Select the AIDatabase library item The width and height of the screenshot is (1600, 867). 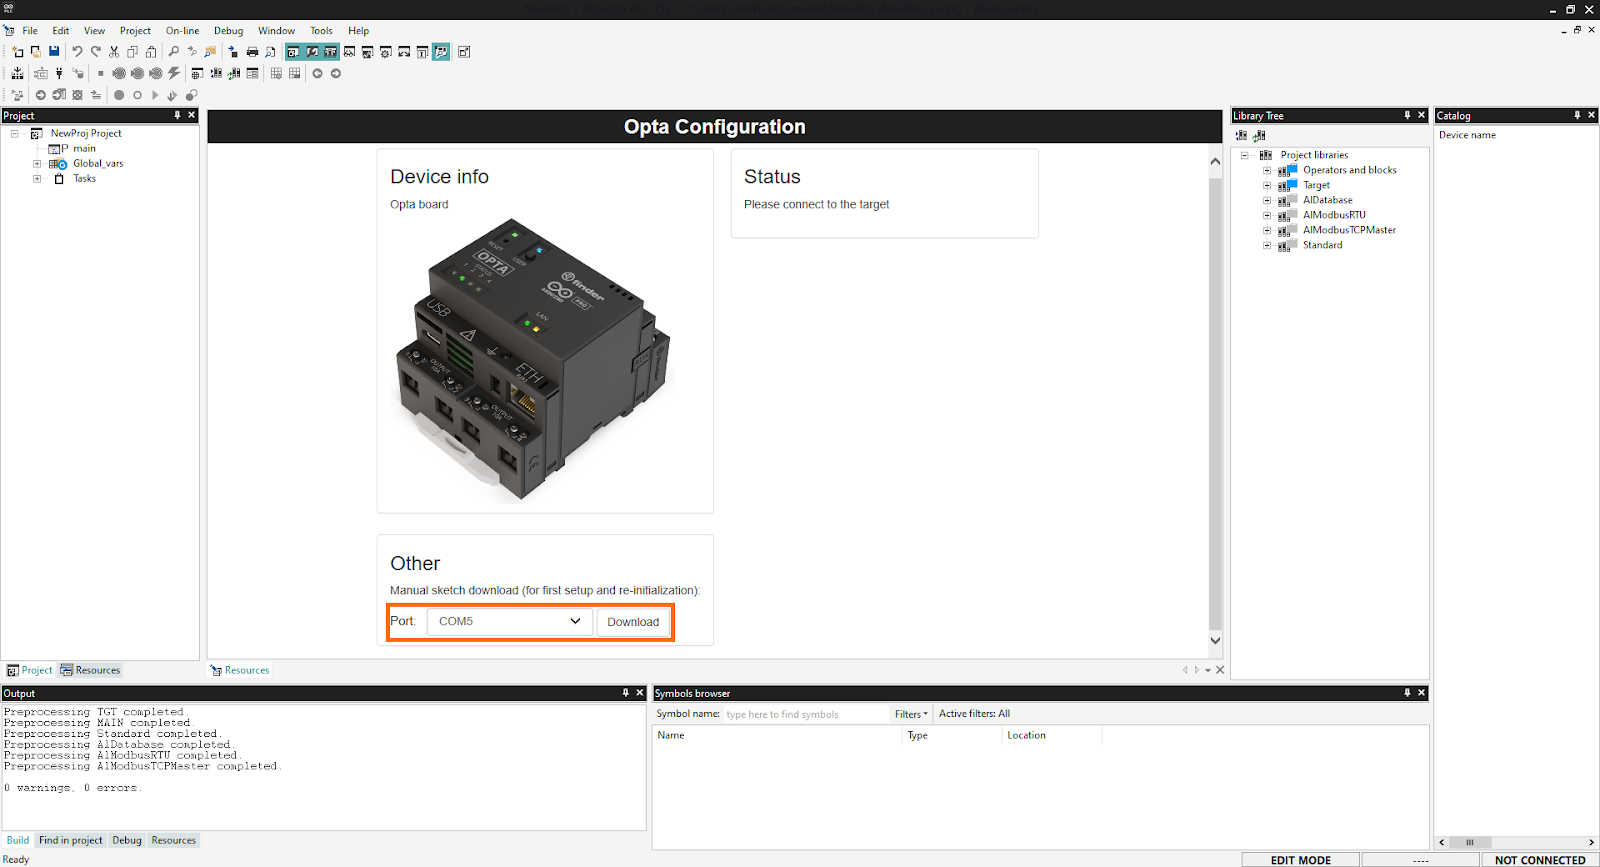(1327, 200)
